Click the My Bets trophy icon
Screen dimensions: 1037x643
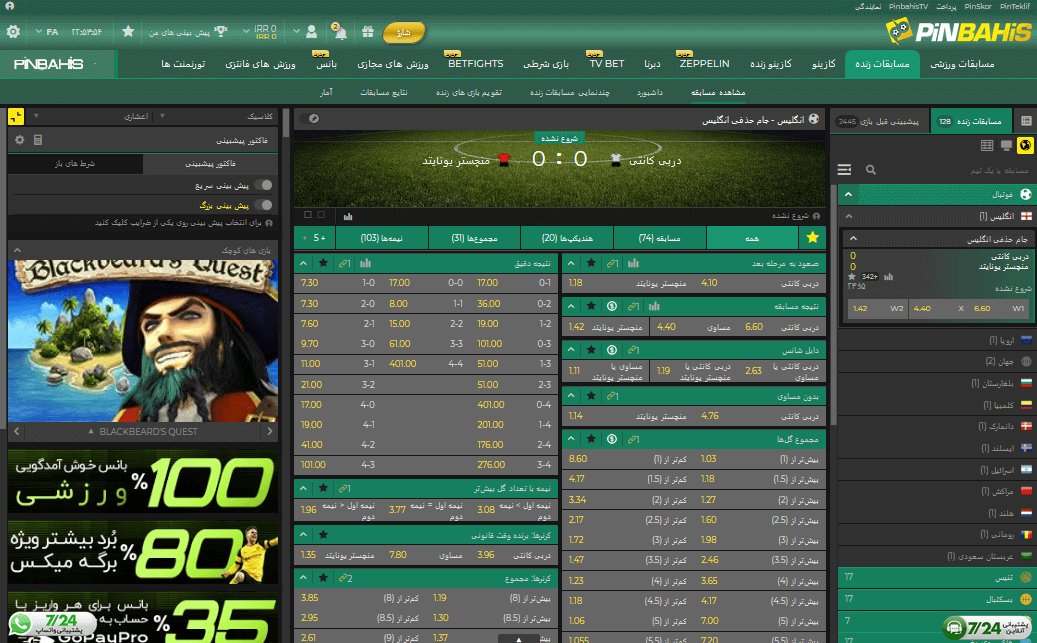coord(222,31)
